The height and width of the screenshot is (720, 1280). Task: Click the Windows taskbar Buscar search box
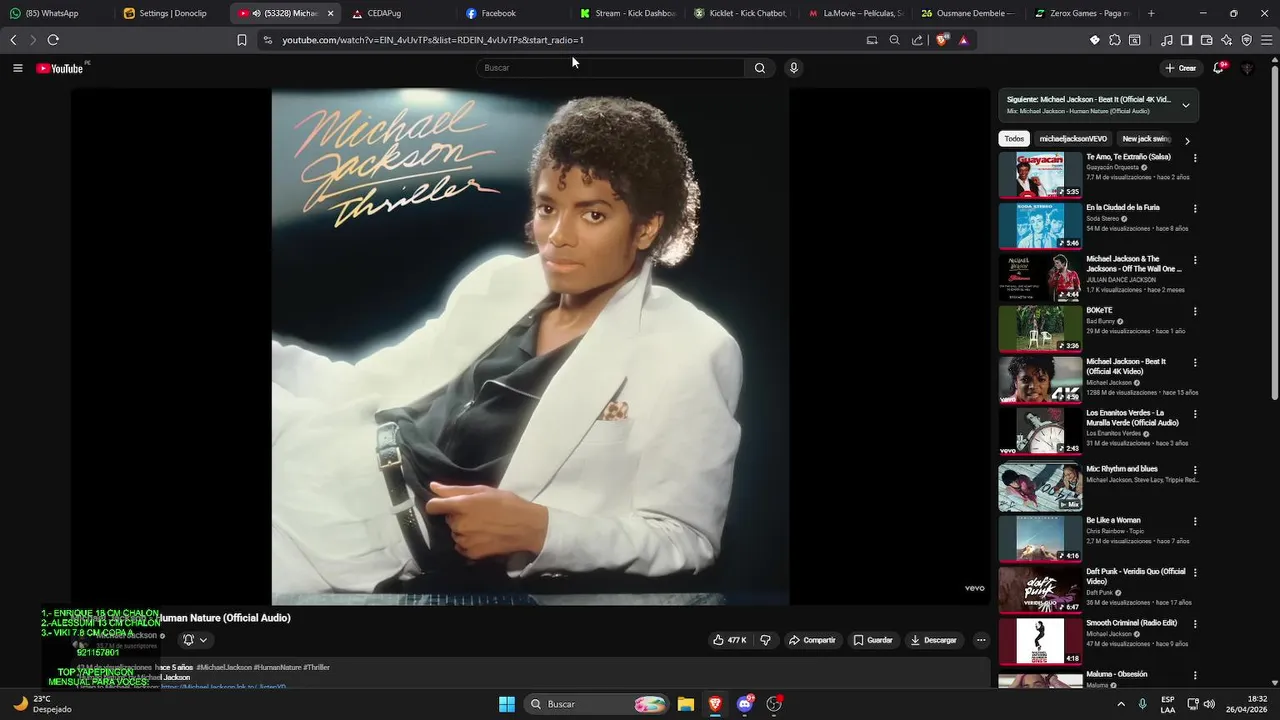point(596,704)
